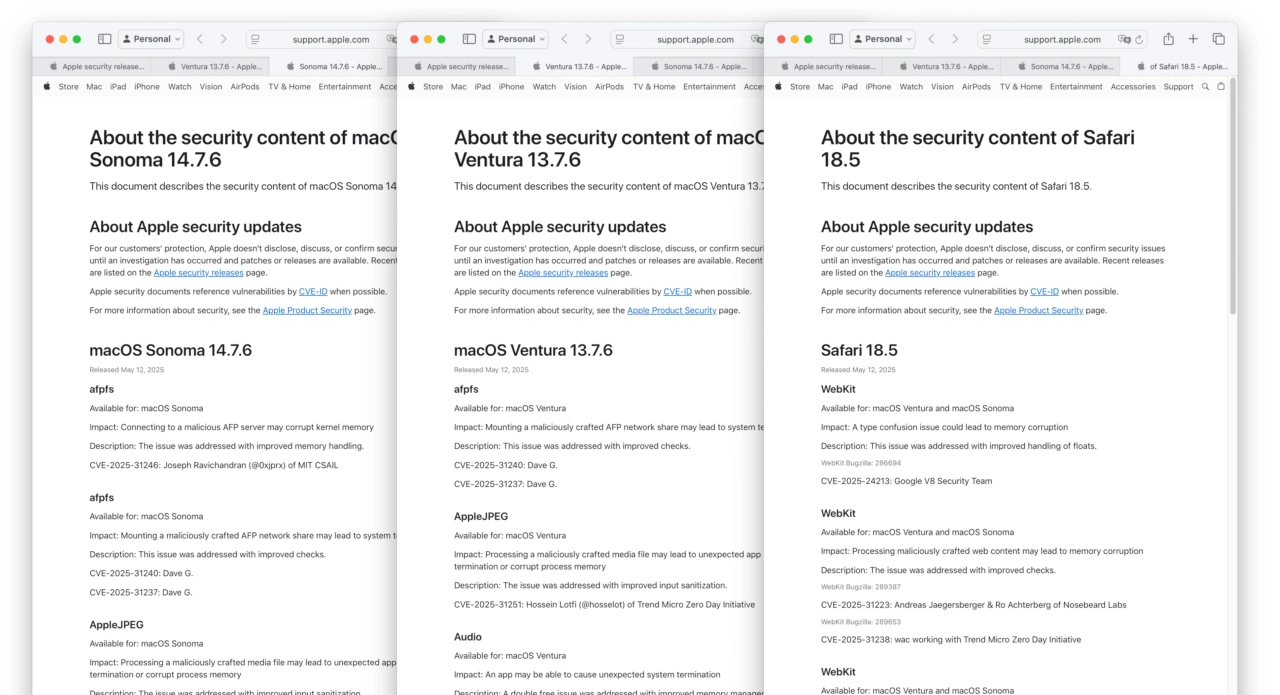Open the Apple Product Security link on the Sonoma page
This screenshot has height=695, width=1280.
[307, 311]
